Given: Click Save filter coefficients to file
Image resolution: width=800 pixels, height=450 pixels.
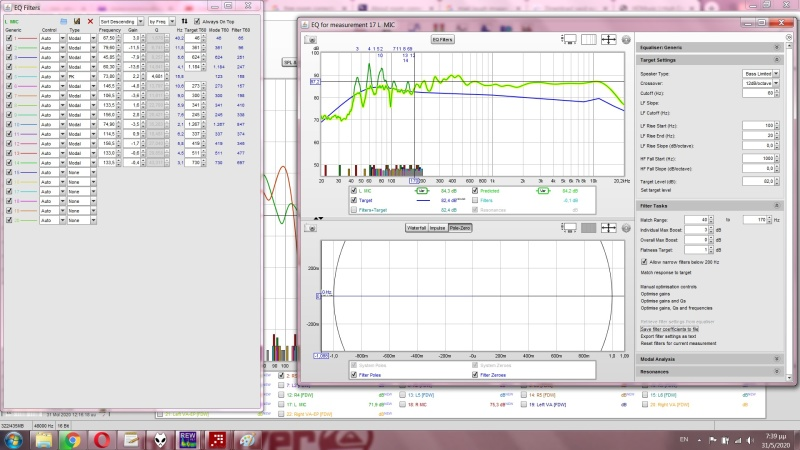Looking at the screenshot, I should click(x=669, y=329).
